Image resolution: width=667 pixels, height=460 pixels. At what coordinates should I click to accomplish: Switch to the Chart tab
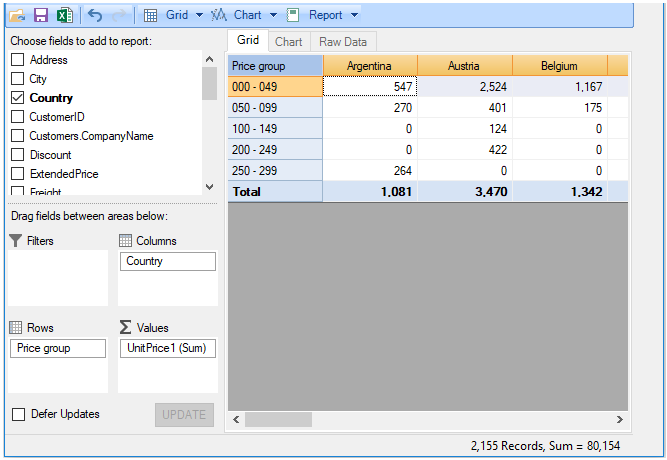pyautogui.click(x=288, y=42)
